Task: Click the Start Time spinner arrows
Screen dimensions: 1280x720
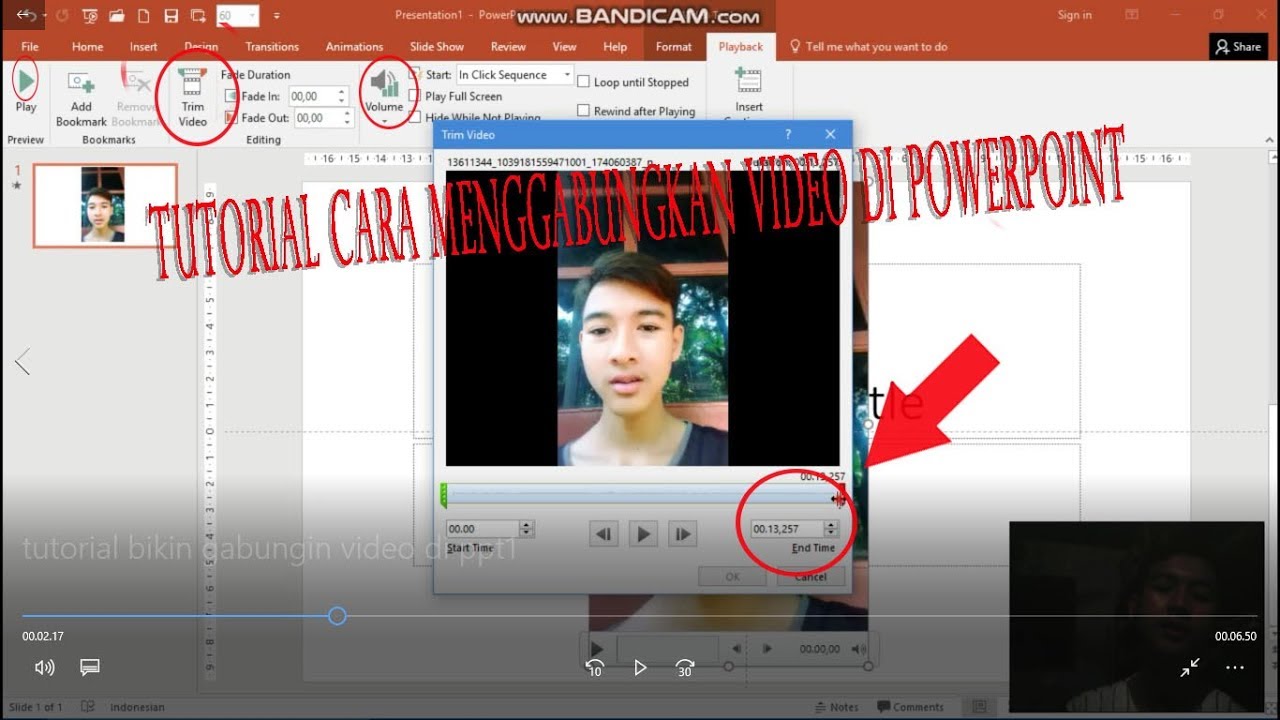Action: 527,529
